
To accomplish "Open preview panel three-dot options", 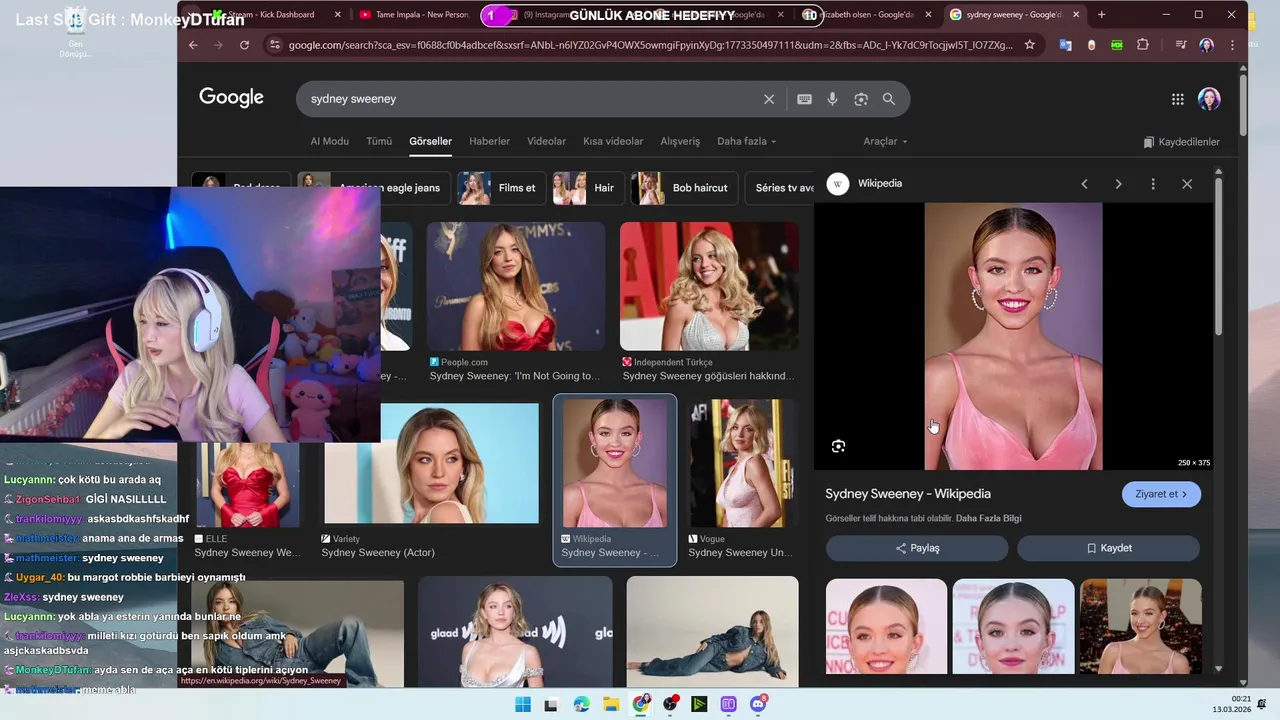I will 1153,184.
